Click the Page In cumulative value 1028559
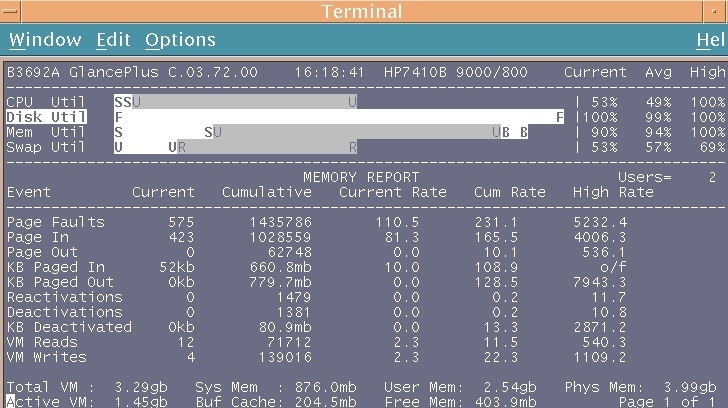Image resolution: width=728 pixels, height=408 pixels. pos(280,237)
